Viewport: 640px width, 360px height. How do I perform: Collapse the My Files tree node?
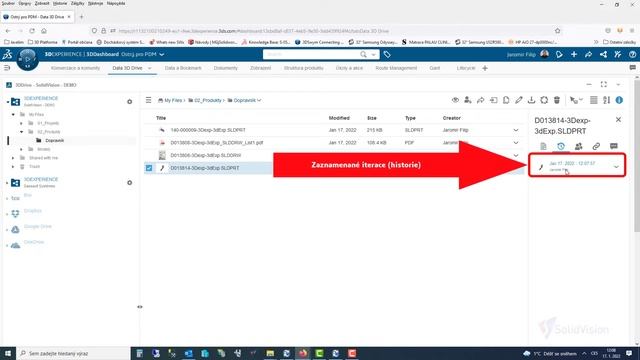[13, 115]
